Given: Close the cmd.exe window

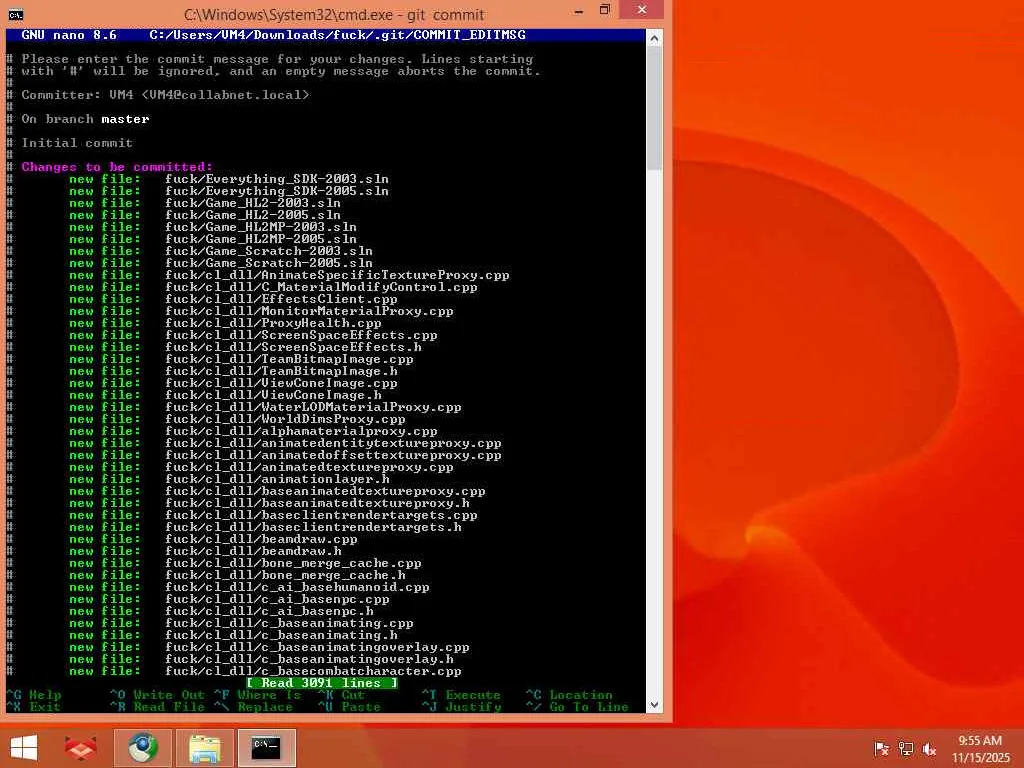Looking at the screenshot, I should click(x=641, y=10).
